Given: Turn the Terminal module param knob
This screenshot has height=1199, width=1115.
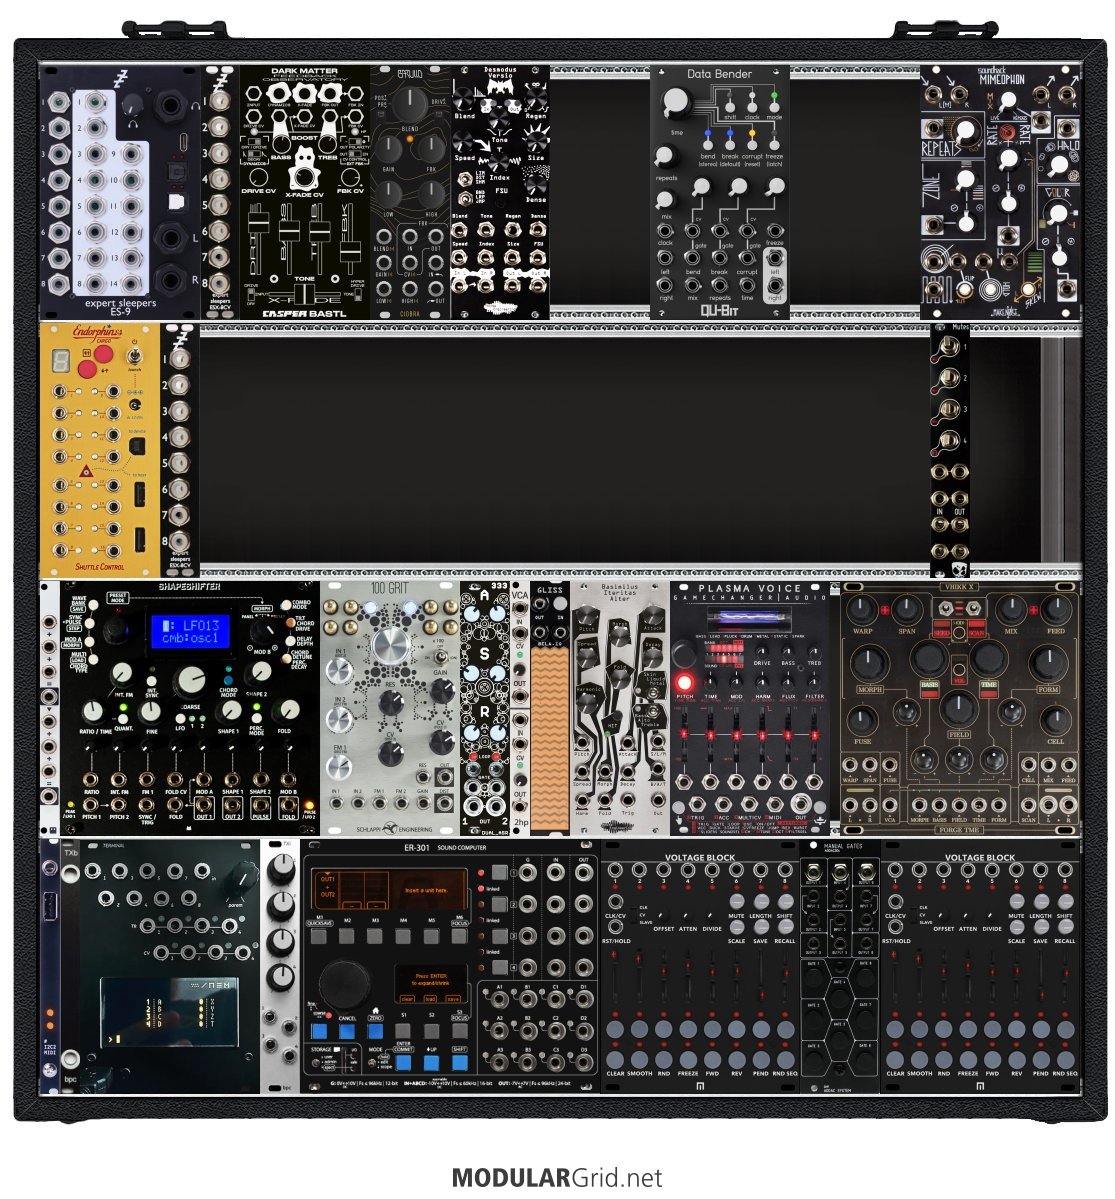Looking at the screenshot, I should coord(242,877).
